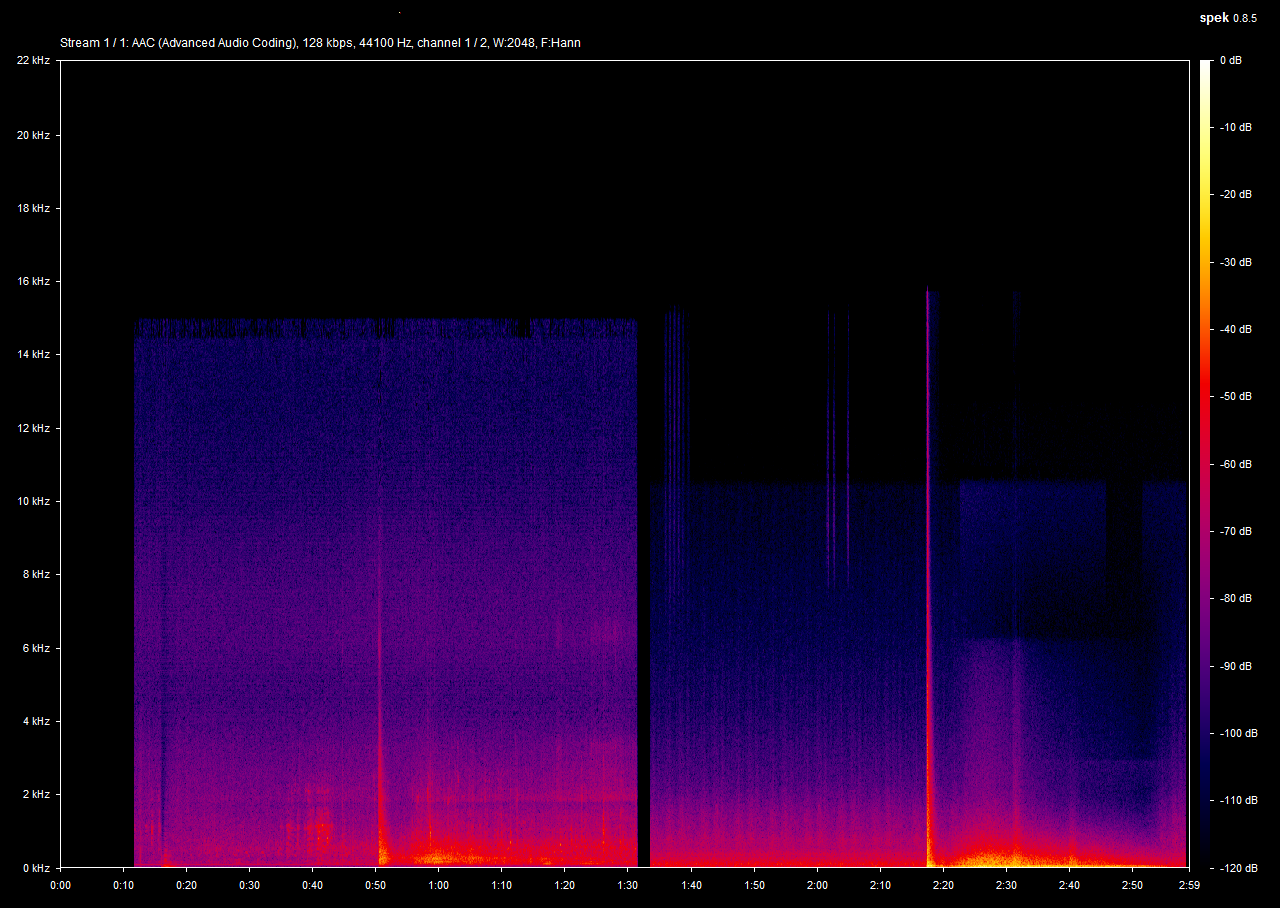This screenshot has height=908, width=1280.
Task: Select the '-90 dB' scale label
Action: click(1235, 665)
